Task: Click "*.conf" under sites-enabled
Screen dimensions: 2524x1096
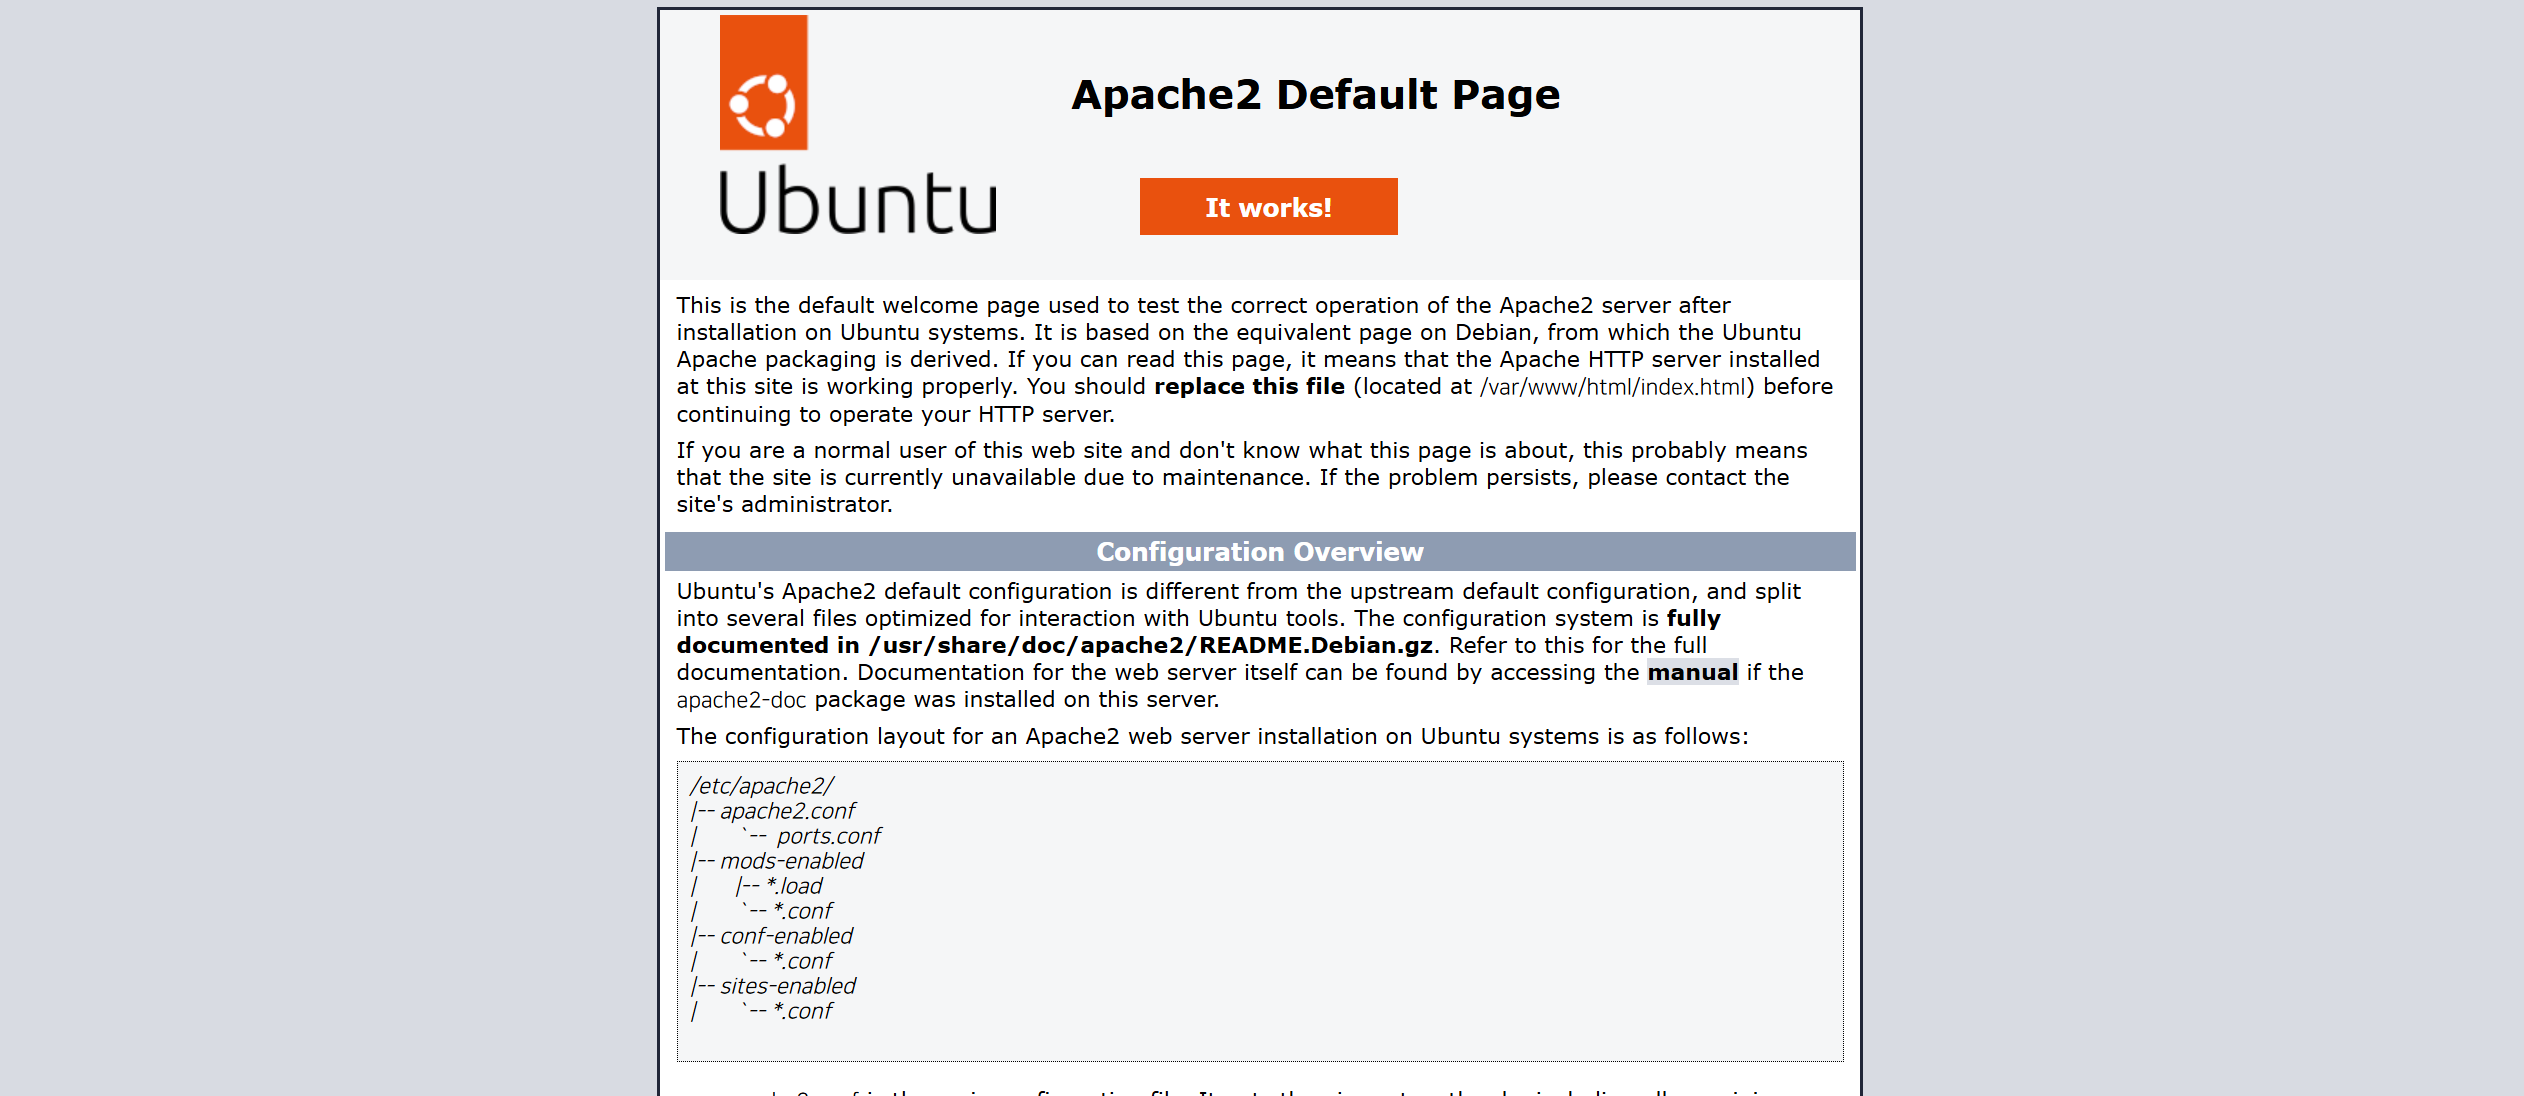Action: click(803, 1011)
